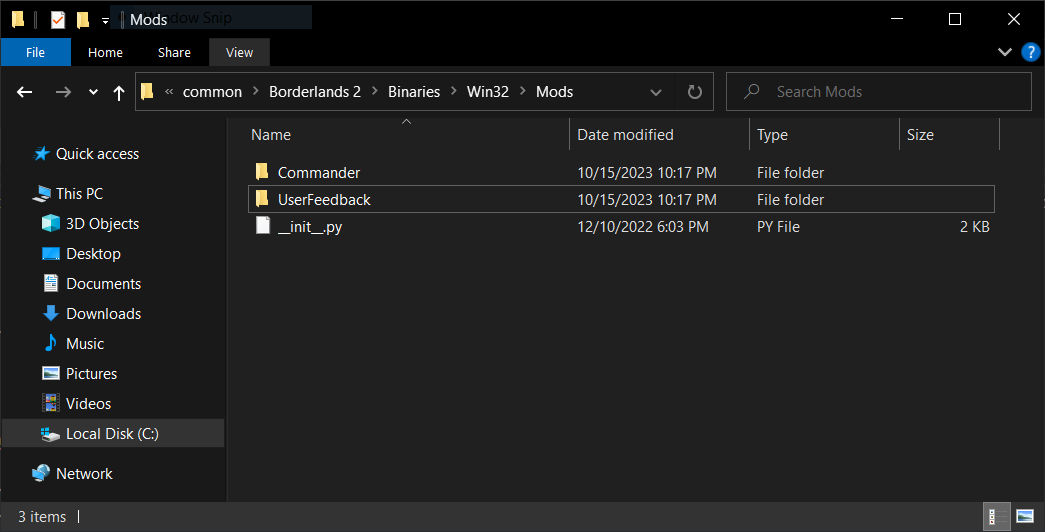The width and height of the screenshot is (1045, 532).
Task: Open Pictures in navigation pane
Action: [x=91, y=373]
